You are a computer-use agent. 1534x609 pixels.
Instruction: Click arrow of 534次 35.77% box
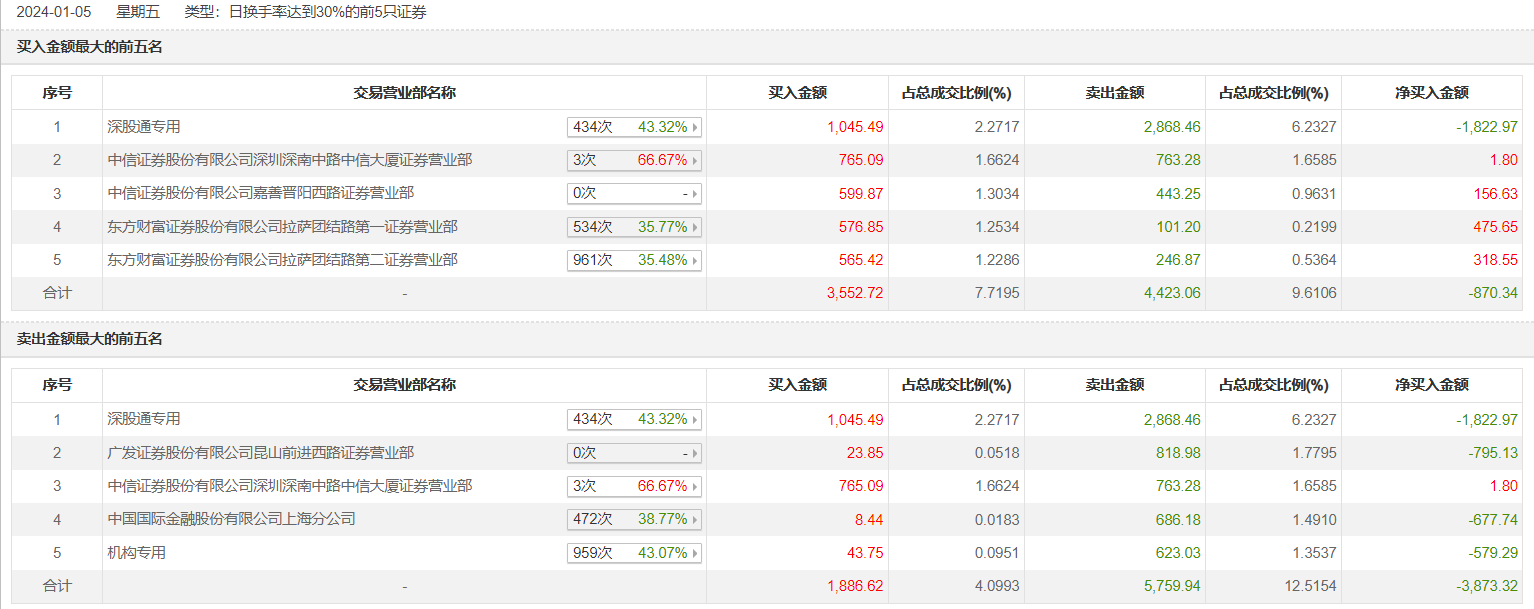[695, 227]
